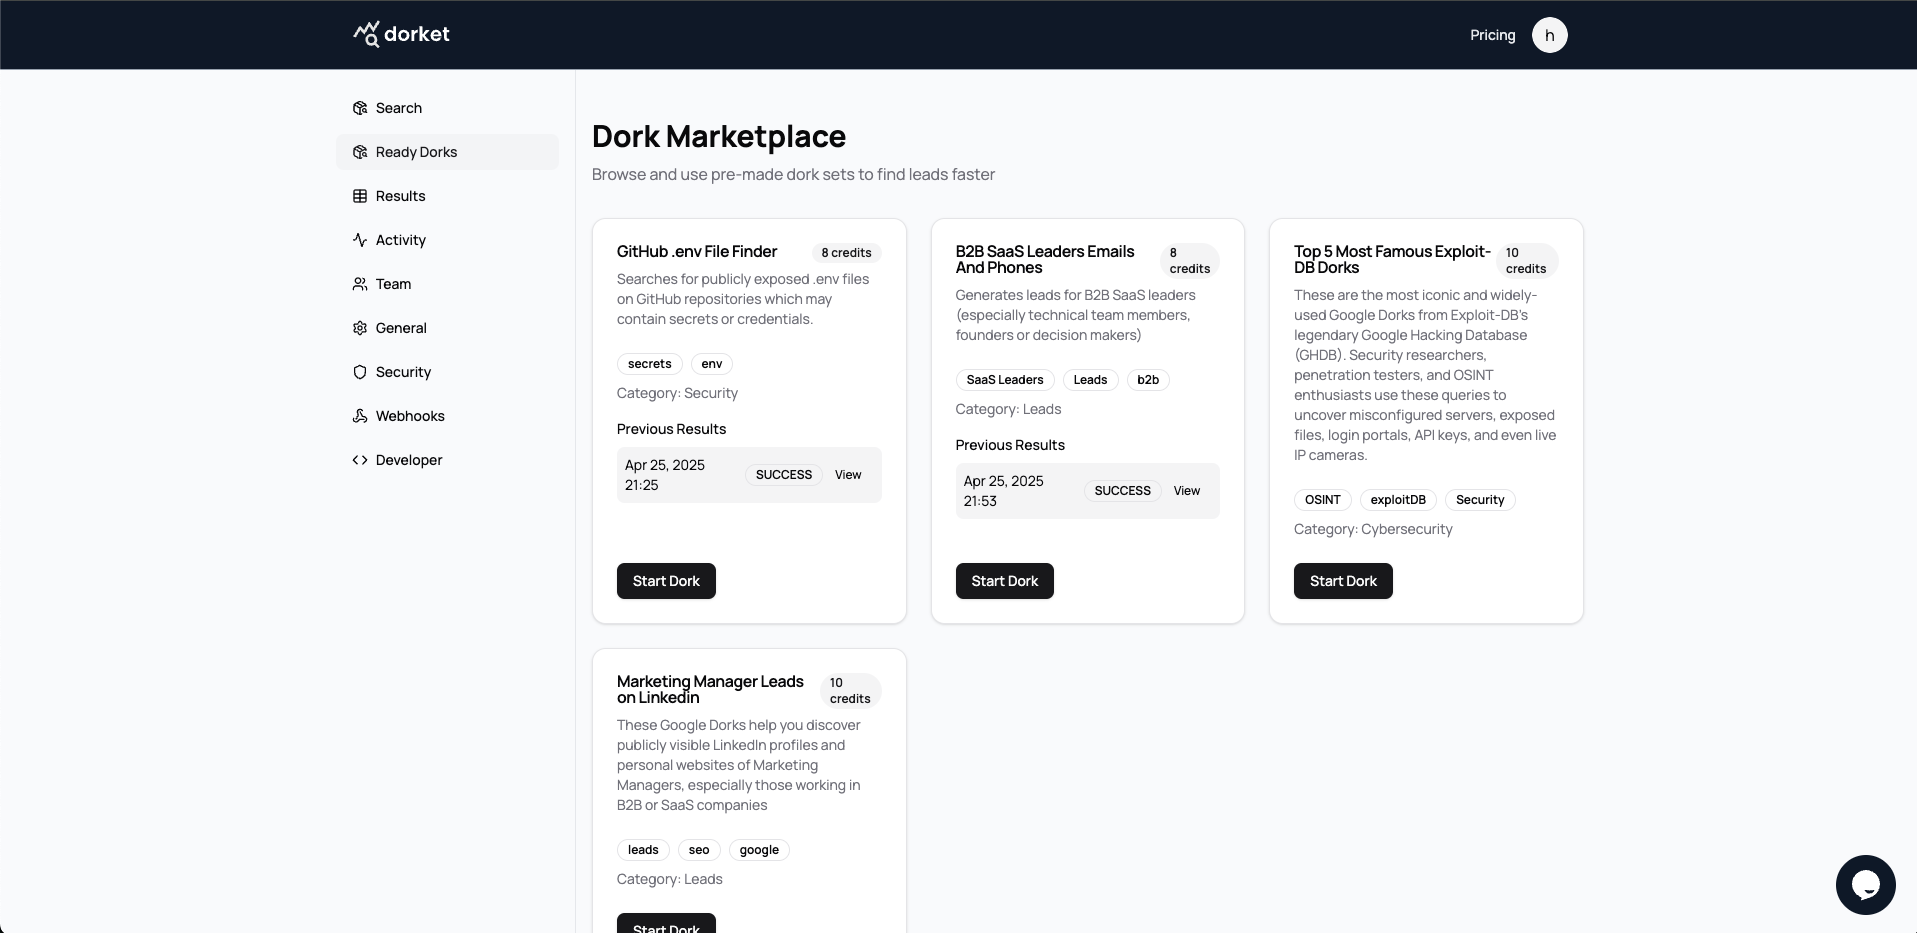This screenshot has height=933, width=1917.
Task: Click the dorket logo icon
Action: 366,34
